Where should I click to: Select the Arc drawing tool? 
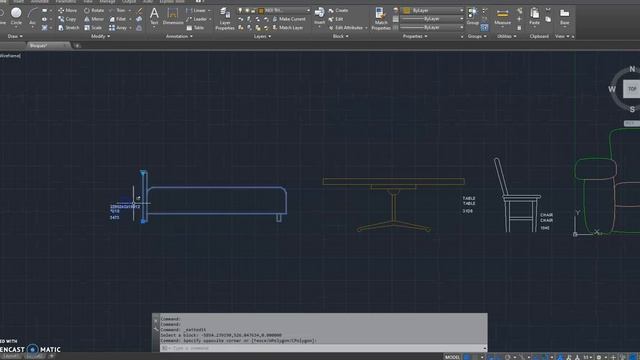point(32,16)
